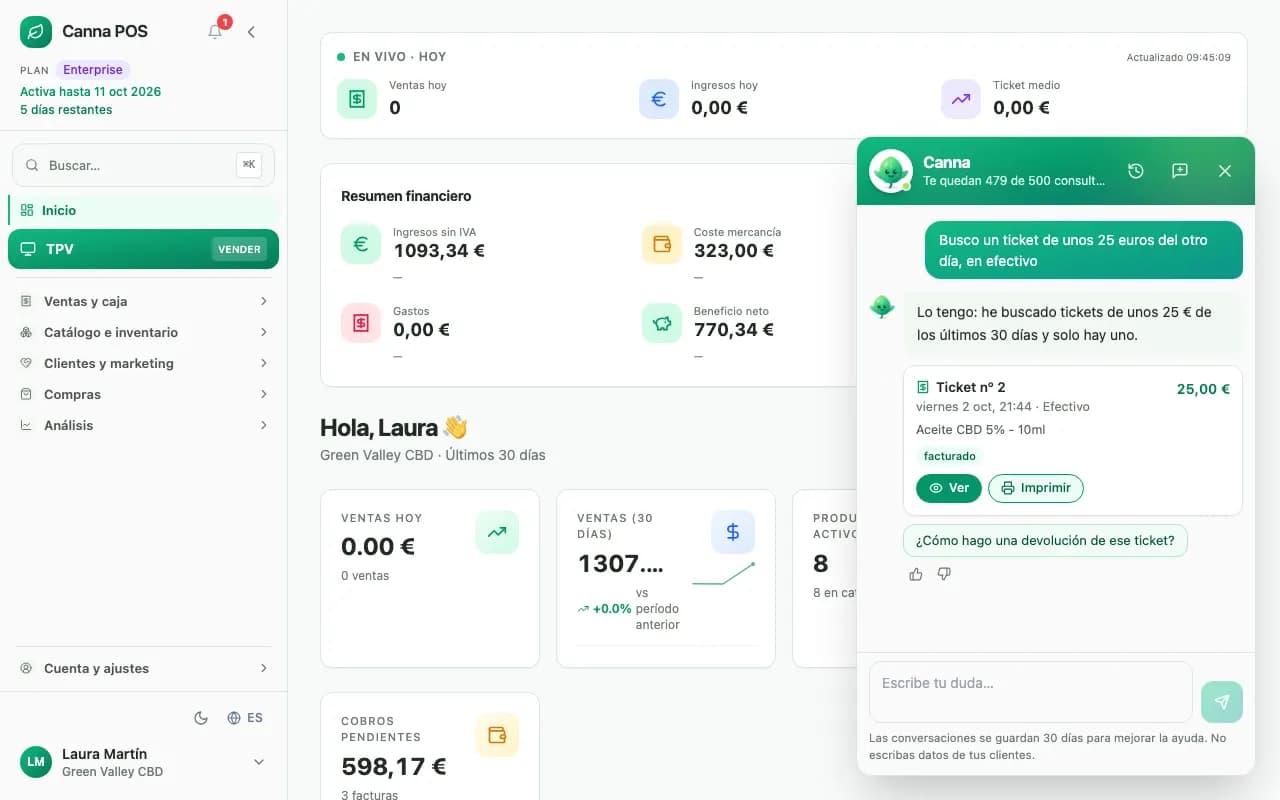This screenshot has height=800, width=1280.
Task: Collapse the sidebar with the arrow
Action: (251, 32)
